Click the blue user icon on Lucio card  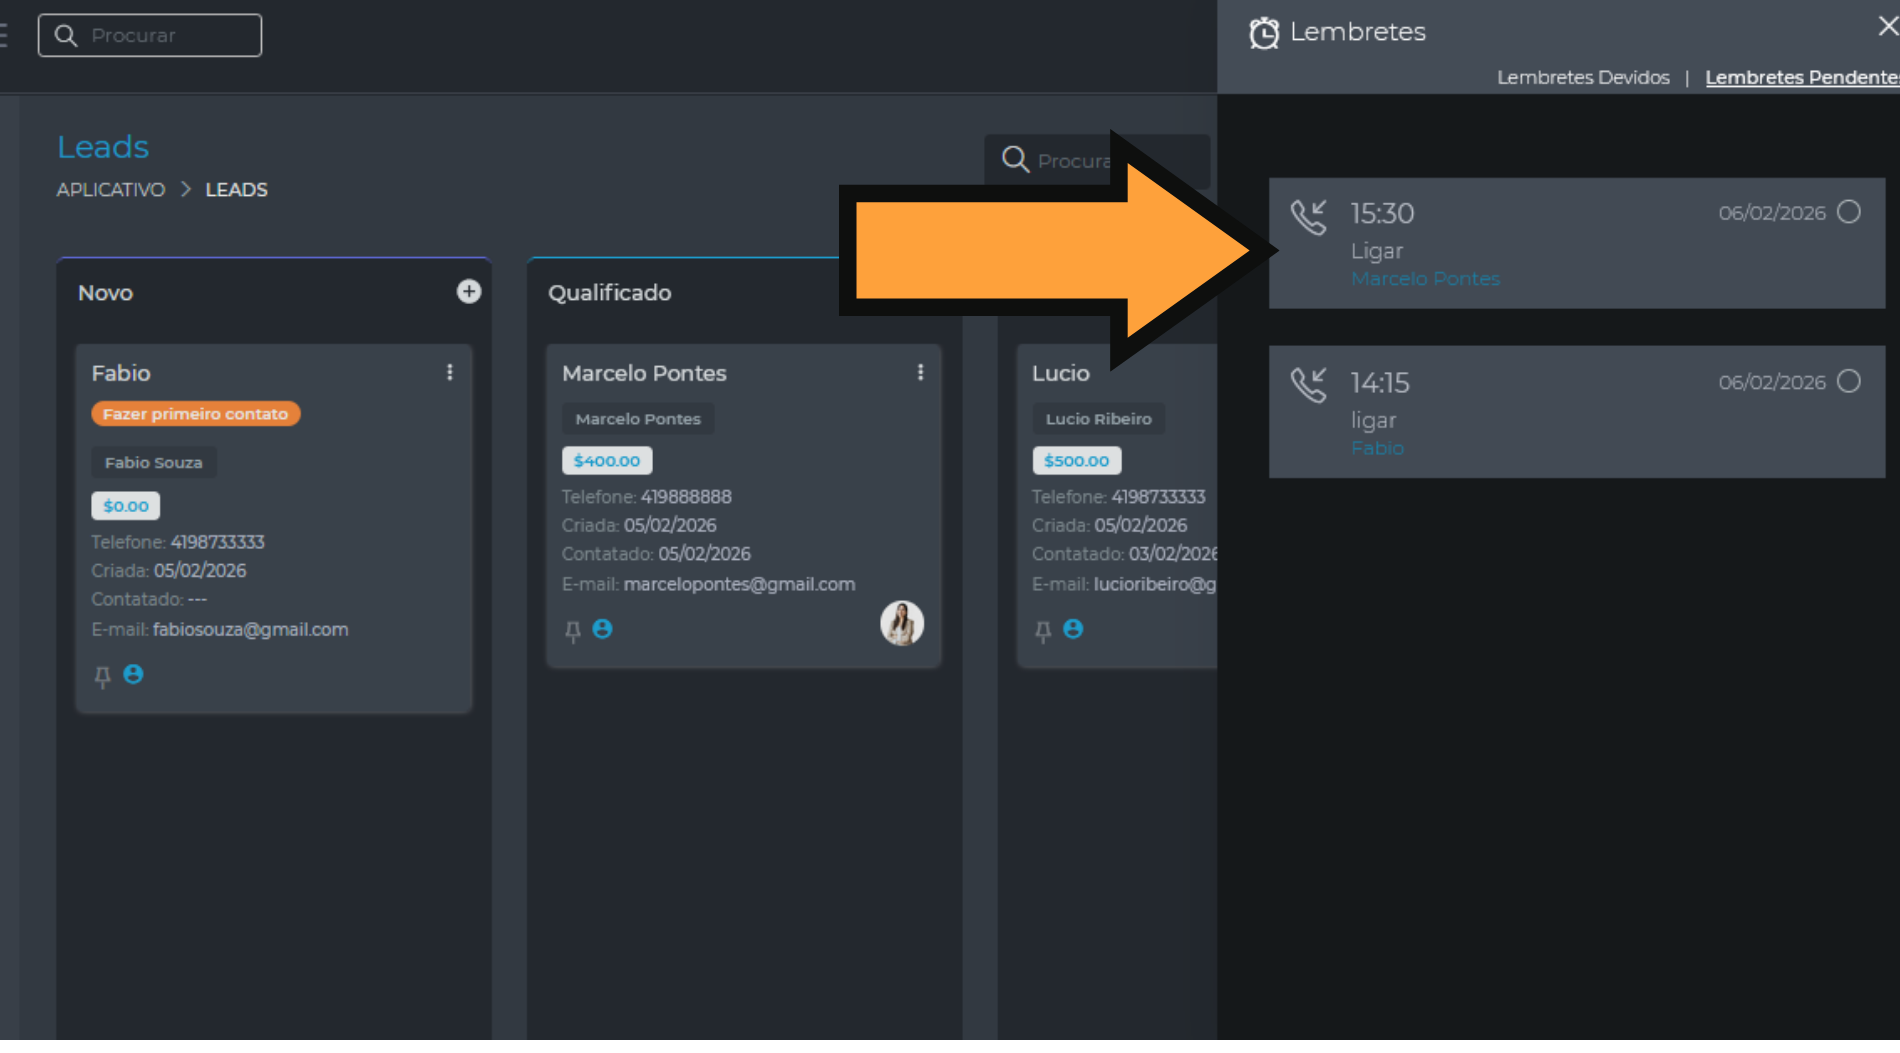1073,629
